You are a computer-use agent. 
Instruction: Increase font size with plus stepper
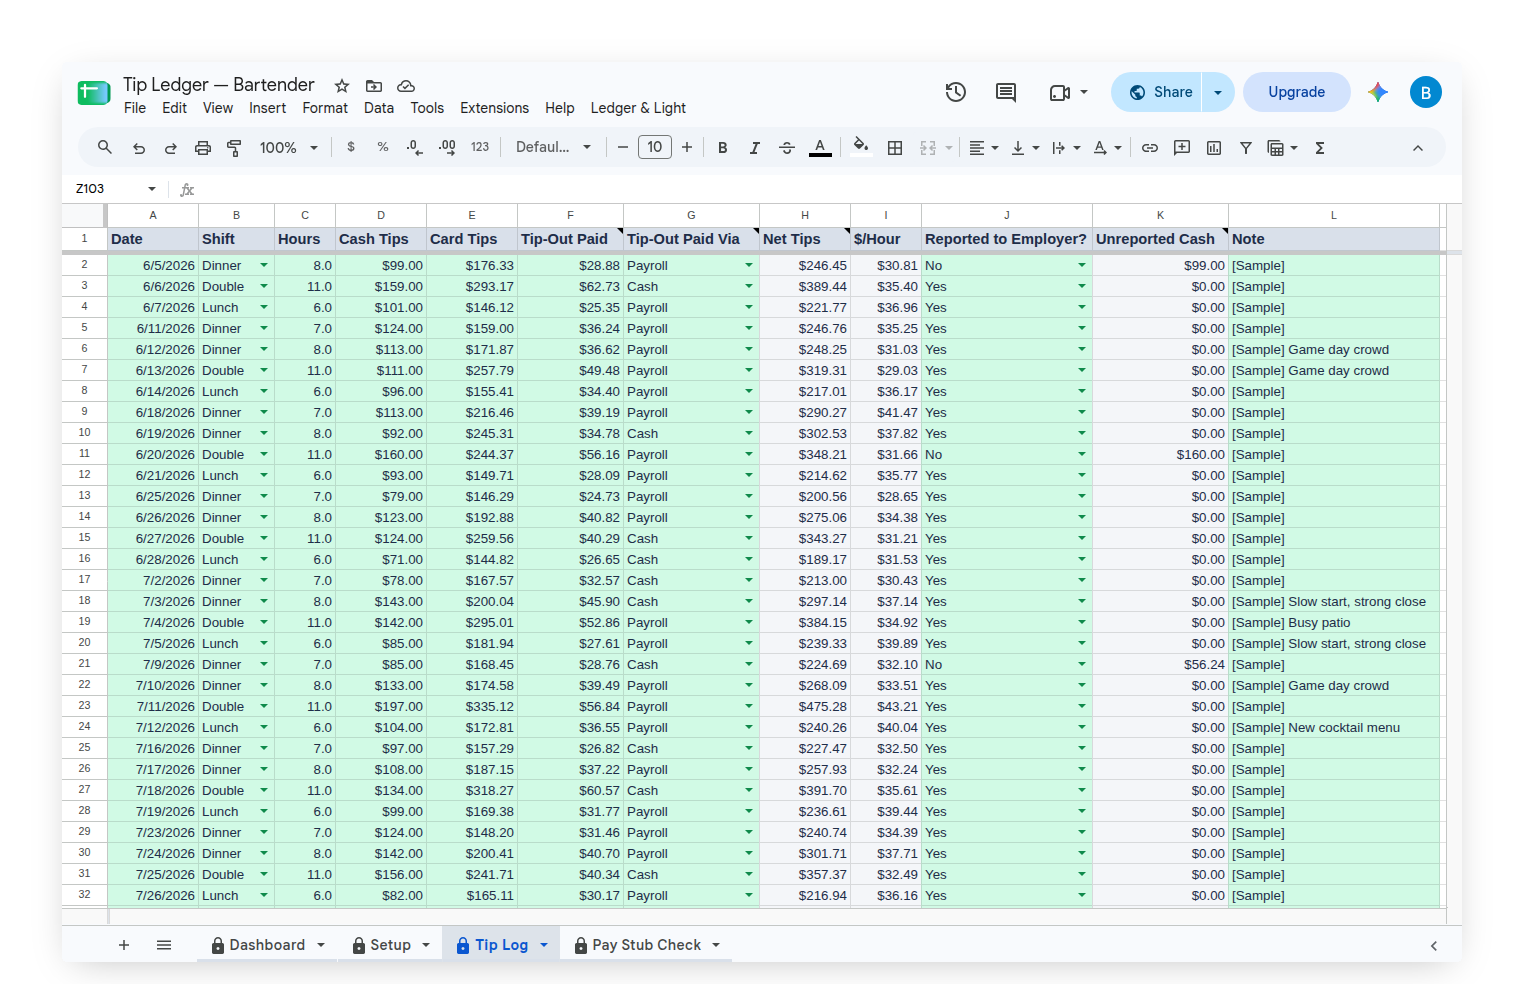pos(687,147)
